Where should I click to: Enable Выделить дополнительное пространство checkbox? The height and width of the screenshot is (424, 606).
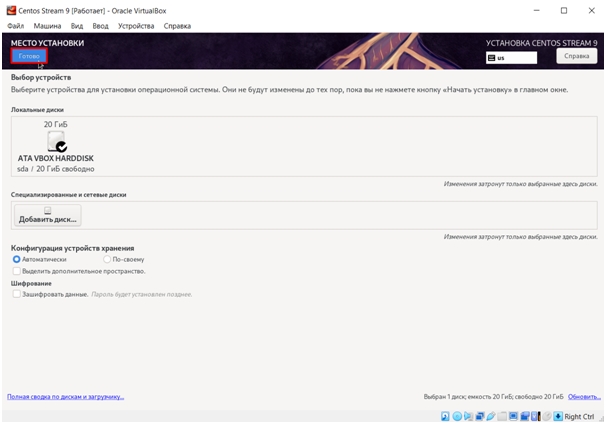(x=16, y=271)
